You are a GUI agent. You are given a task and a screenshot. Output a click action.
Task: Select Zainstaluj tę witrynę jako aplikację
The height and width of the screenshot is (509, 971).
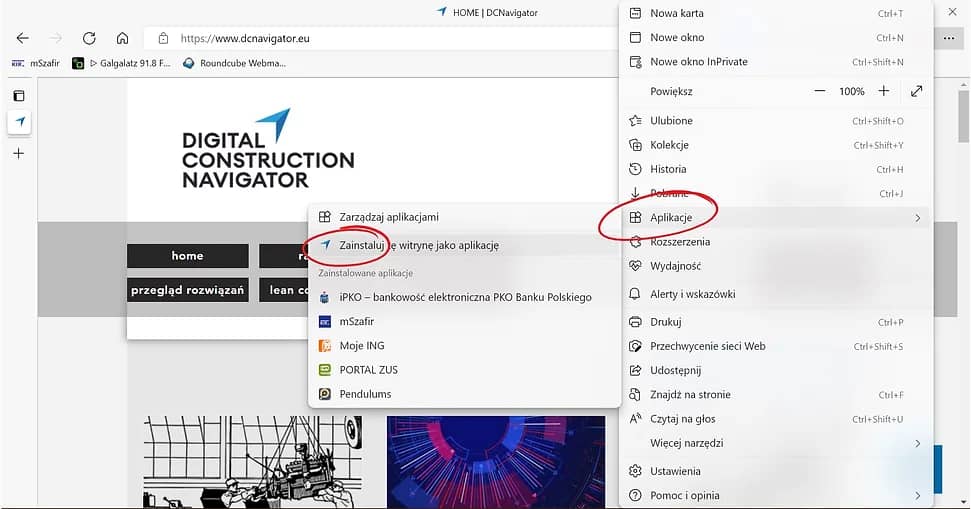point(463,245)
